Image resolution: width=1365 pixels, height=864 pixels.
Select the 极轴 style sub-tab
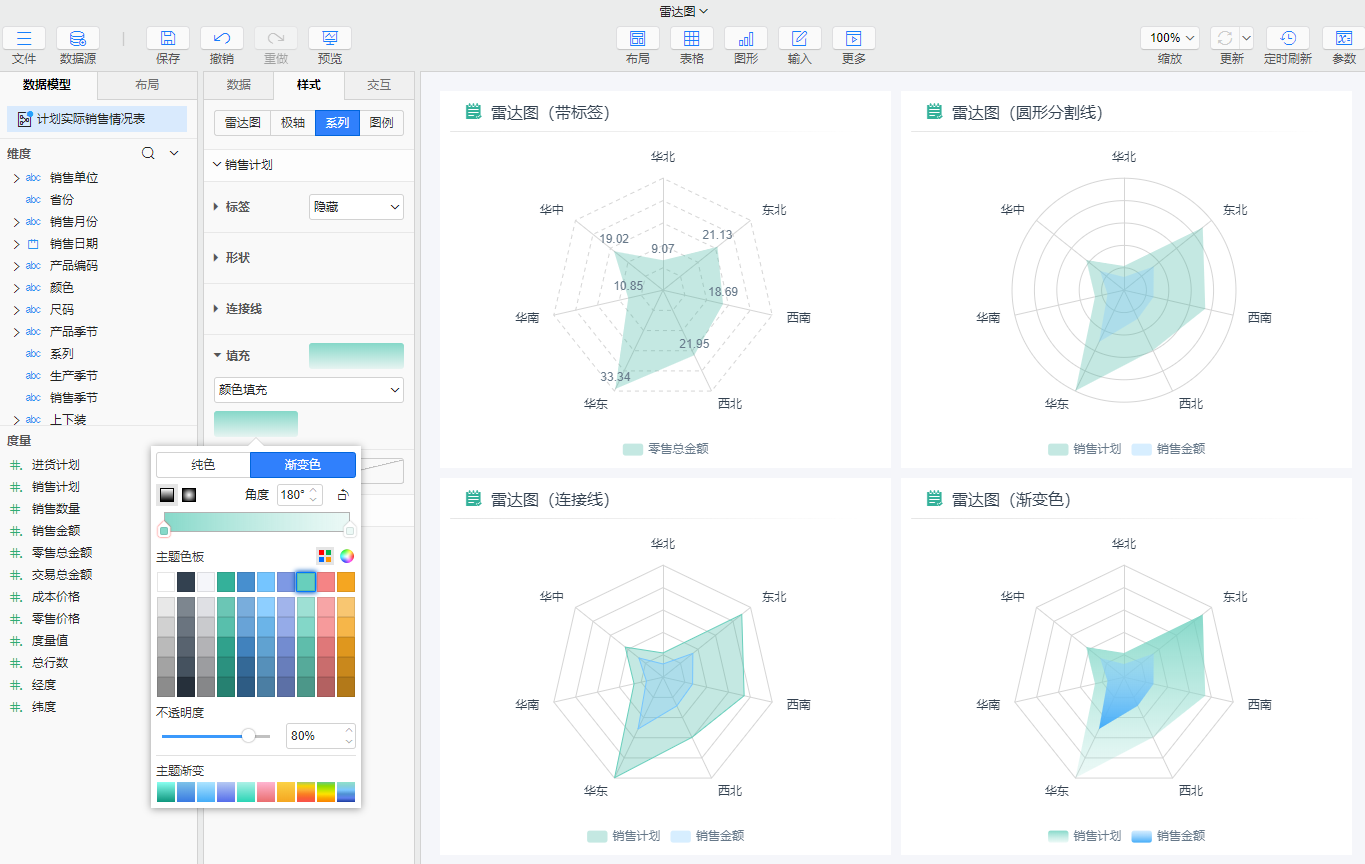click(x=293, y=123)
